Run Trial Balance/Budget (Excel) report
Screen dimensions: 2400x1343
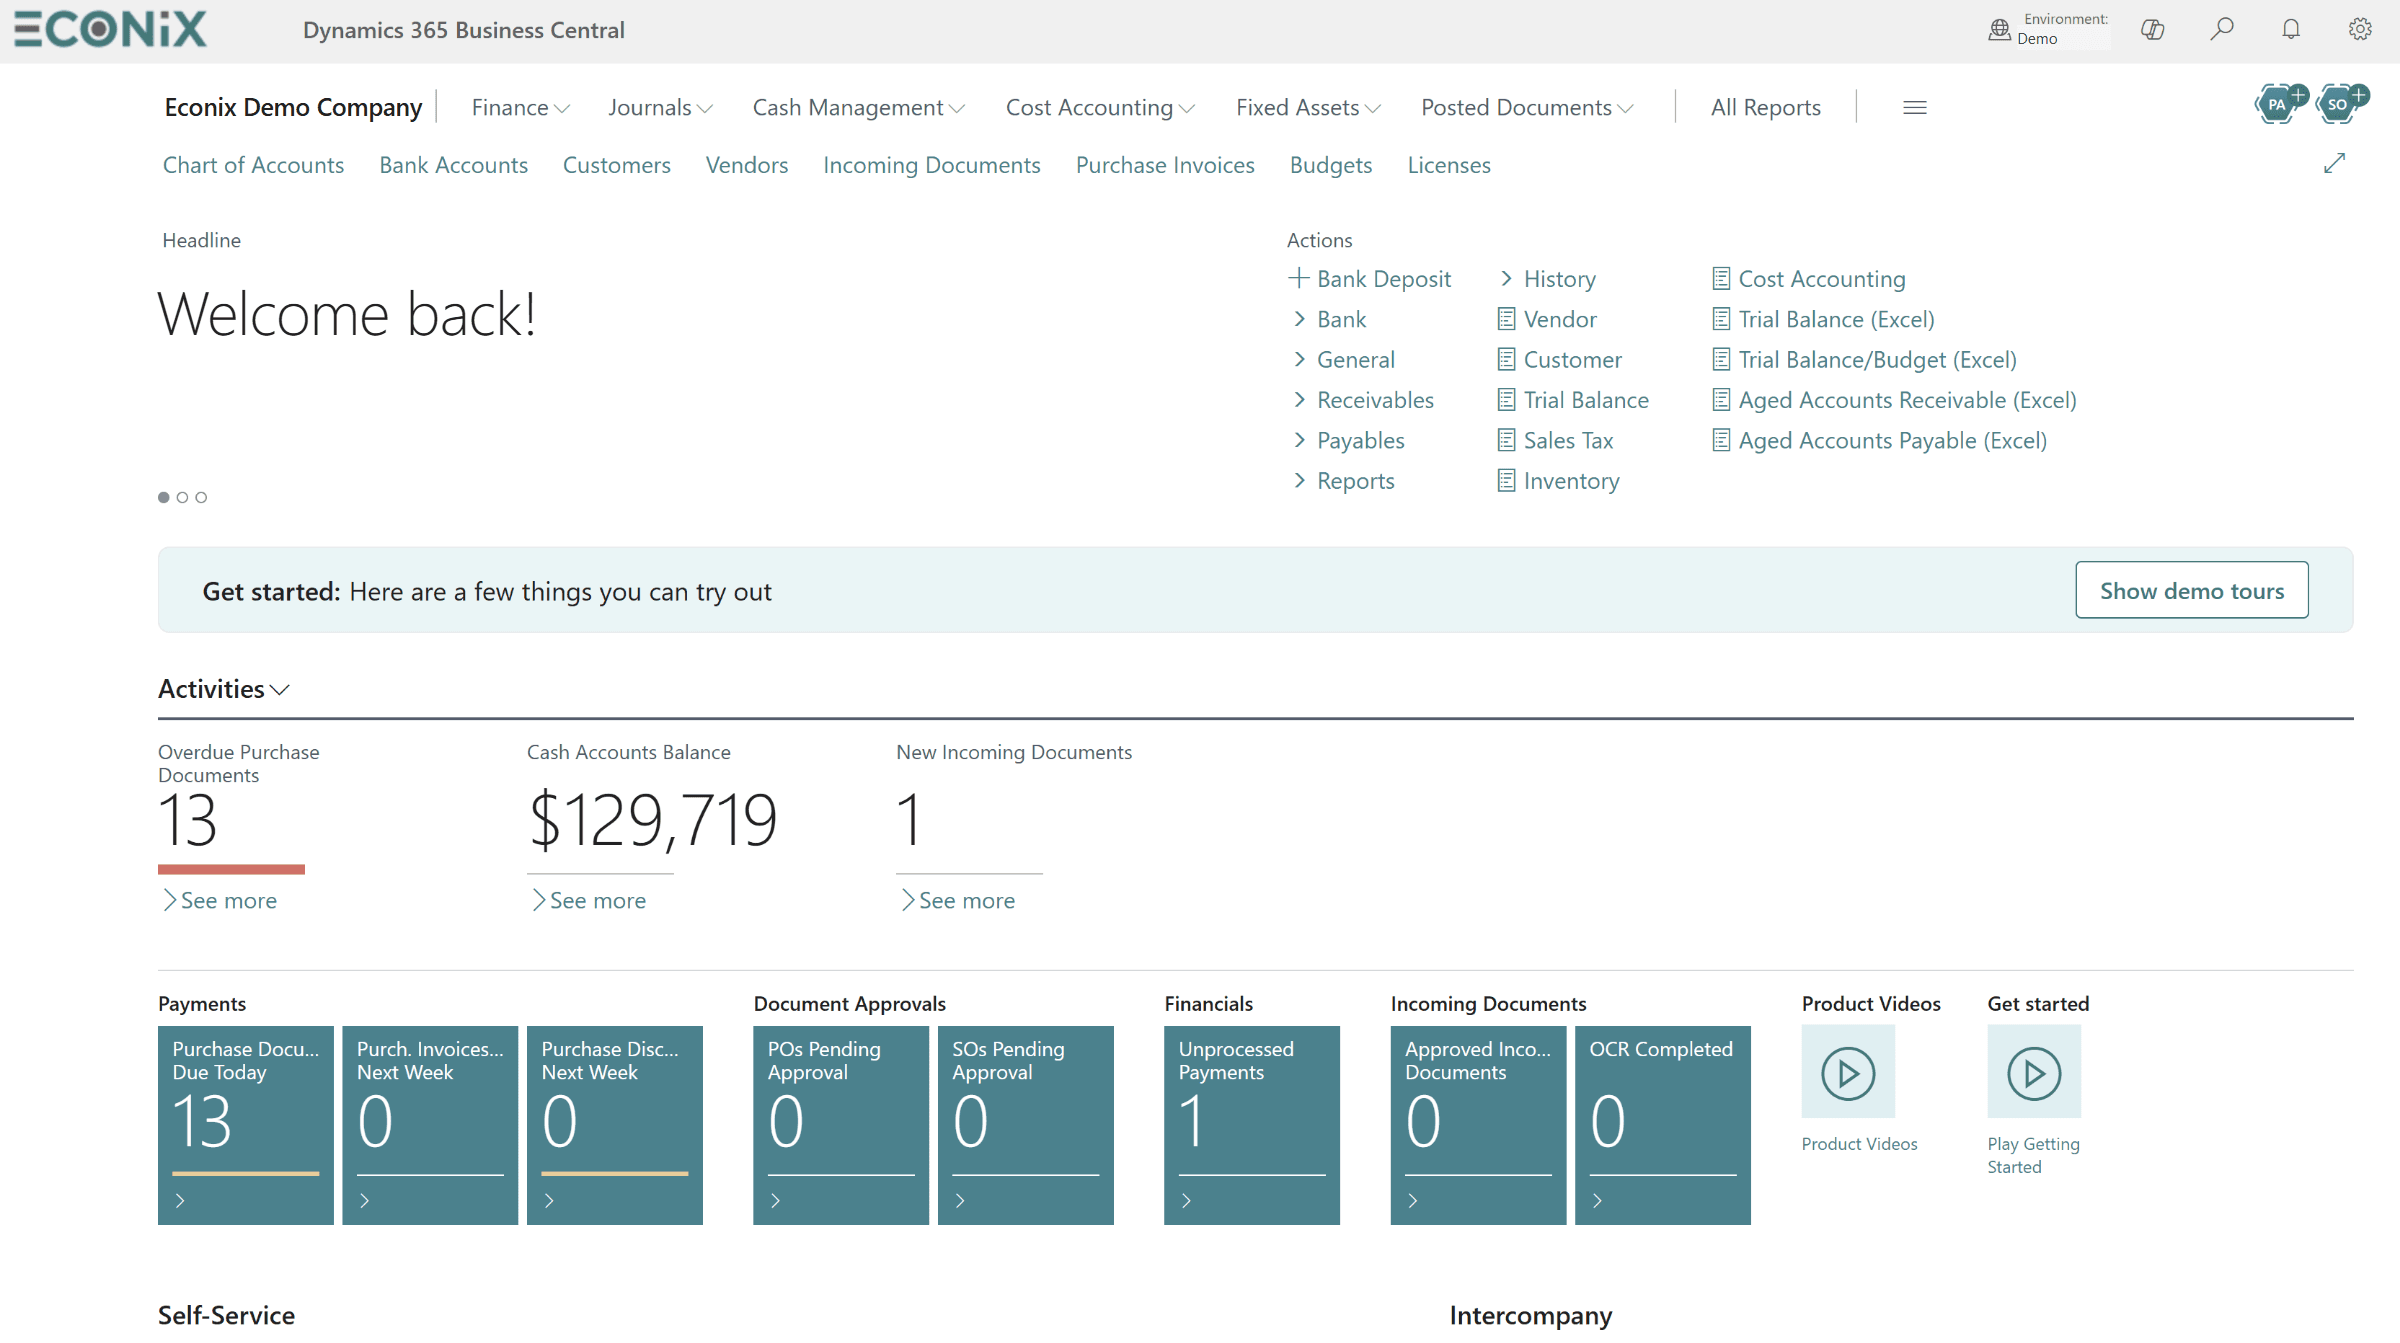tap(1865, 360)
